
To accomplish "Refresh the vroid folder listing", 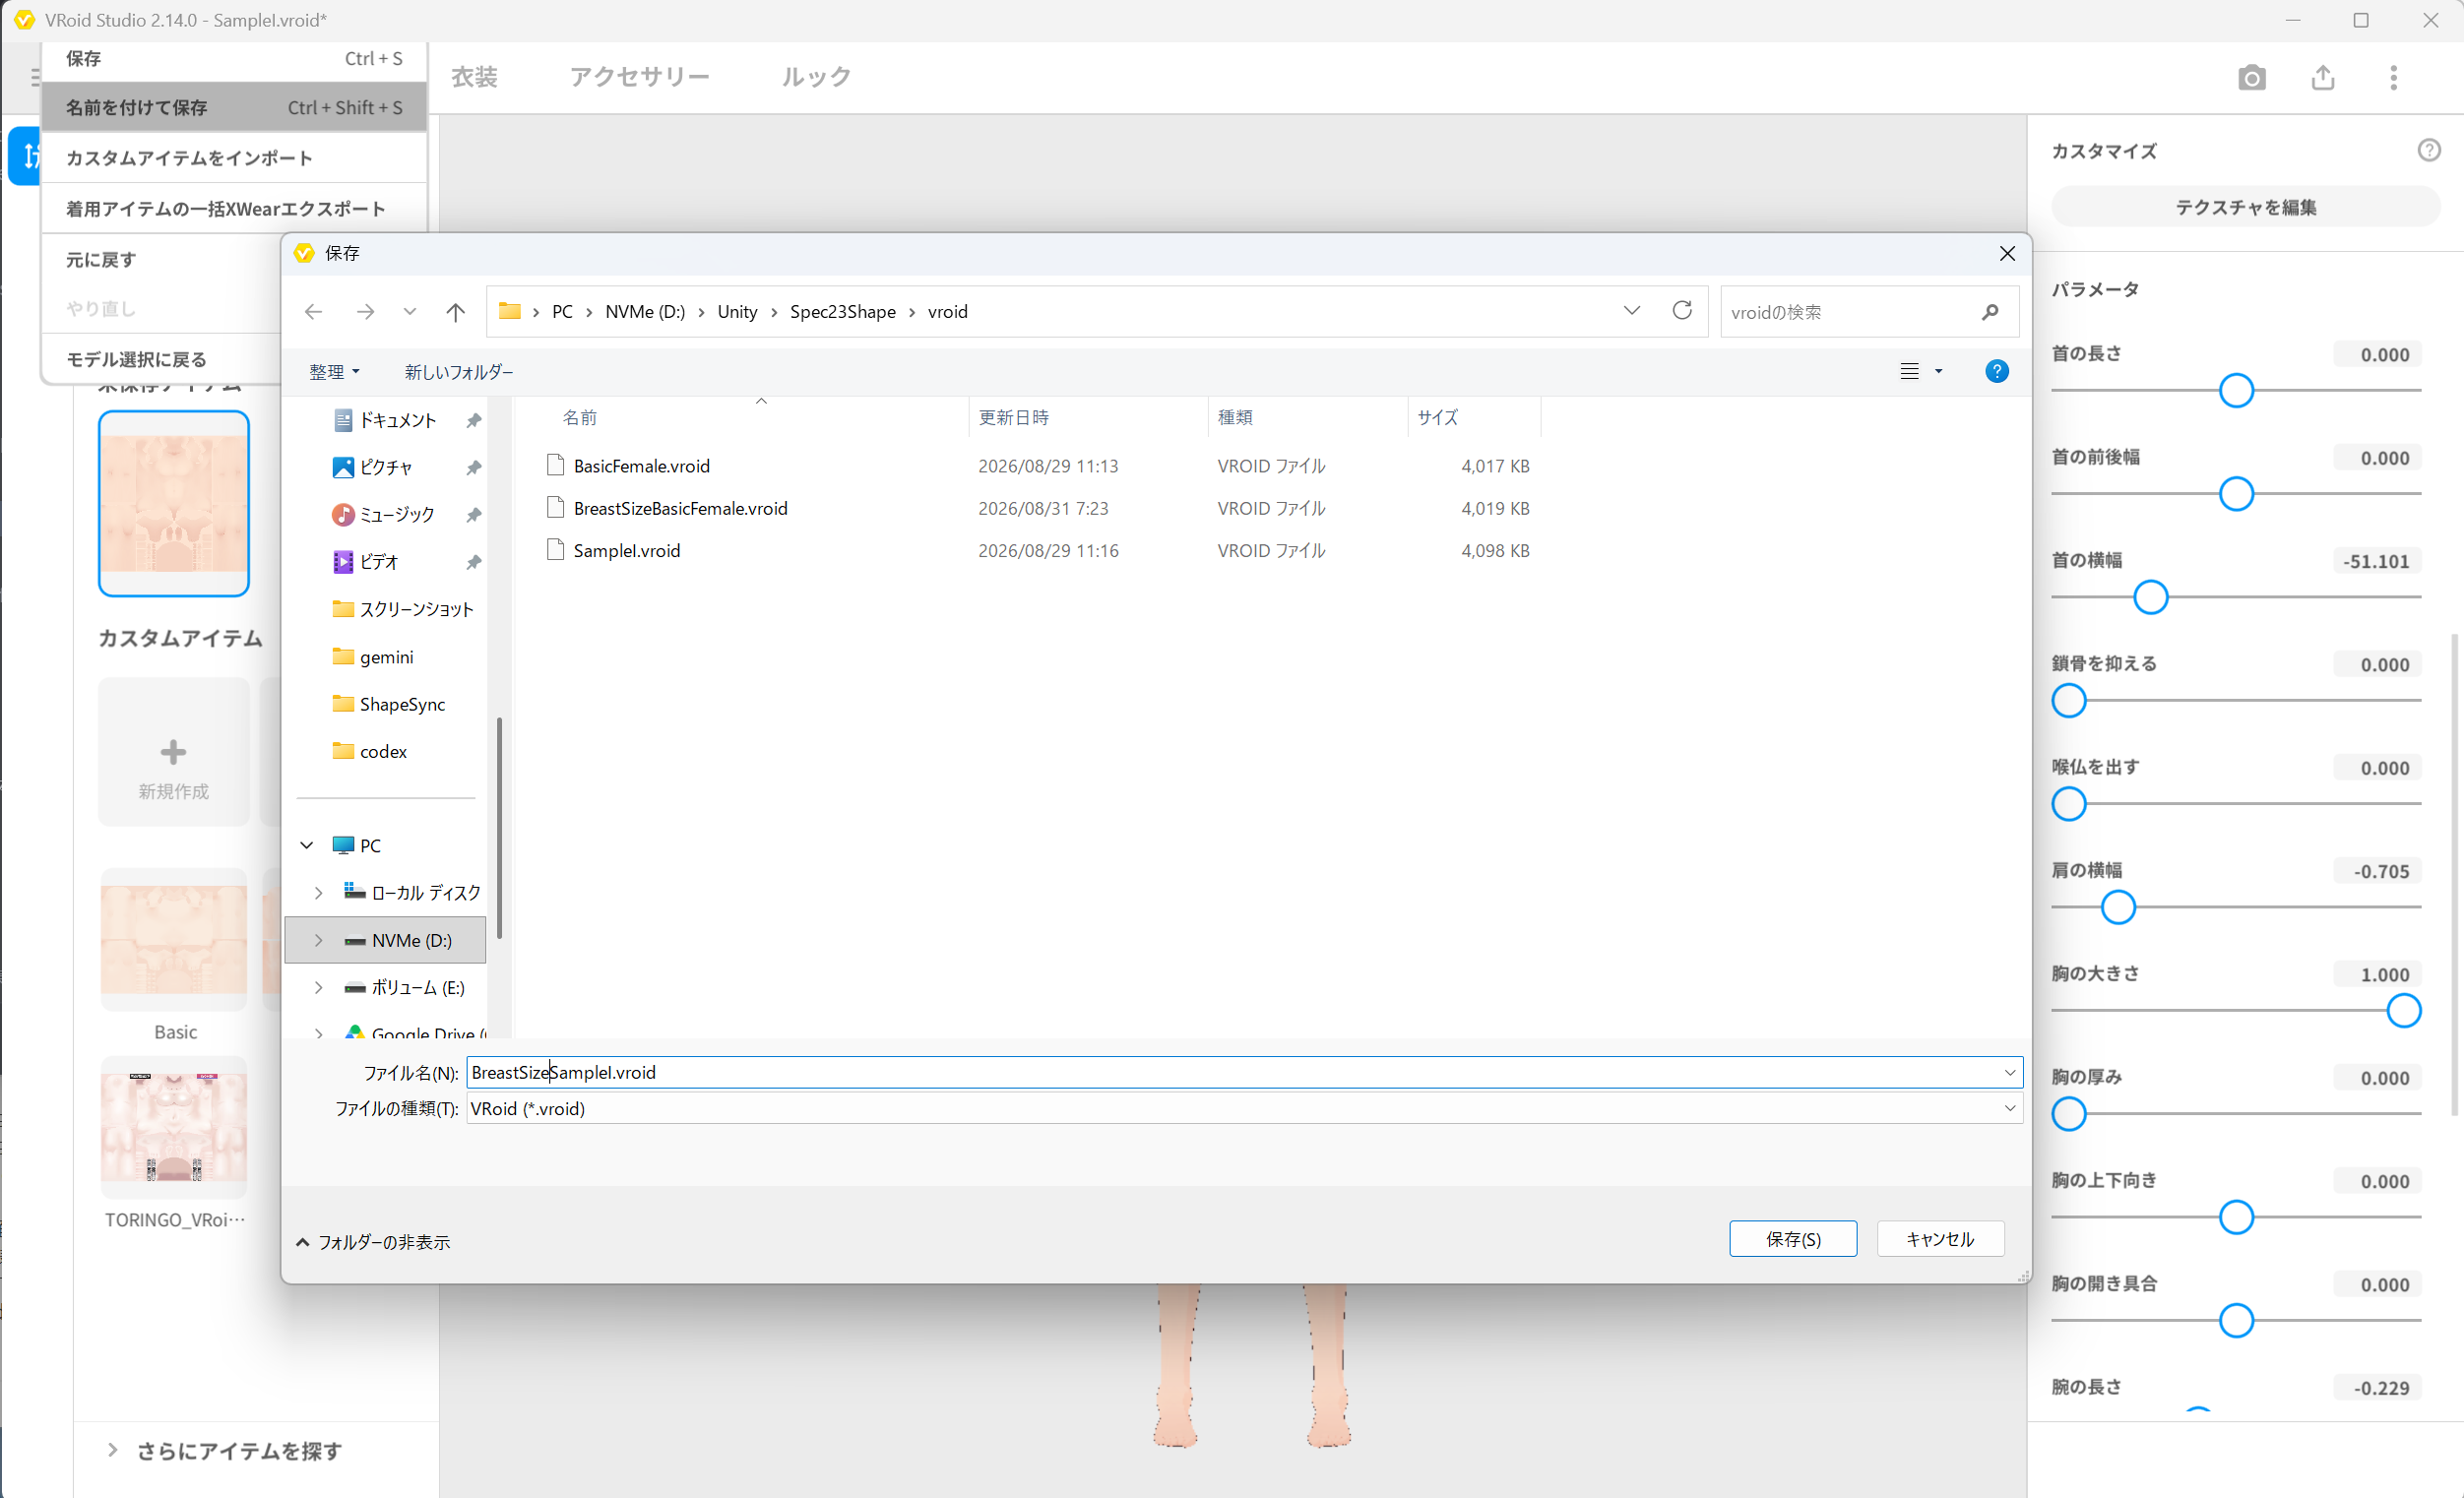I will click(x=1682, y=311).
